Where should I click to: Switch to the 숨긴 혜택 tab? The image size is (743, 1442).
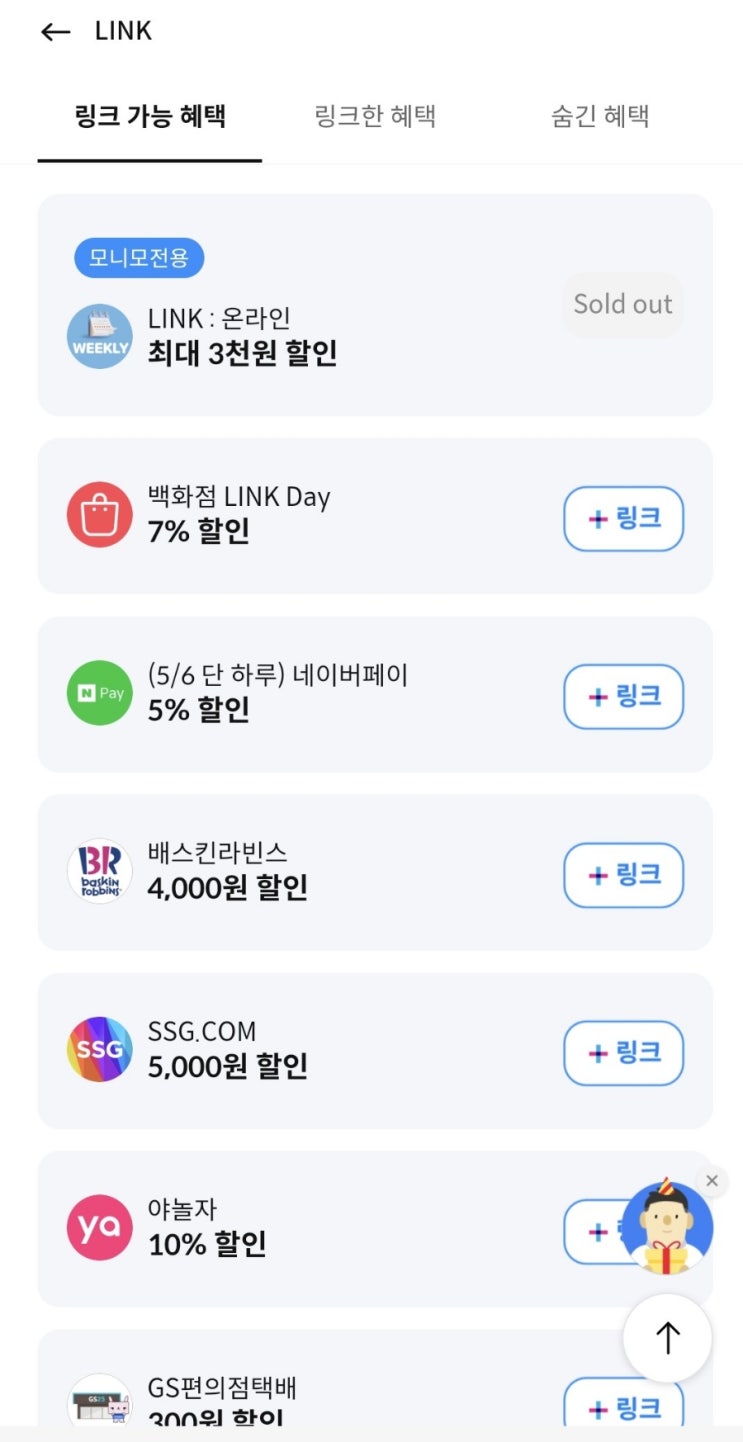[600, 116]
